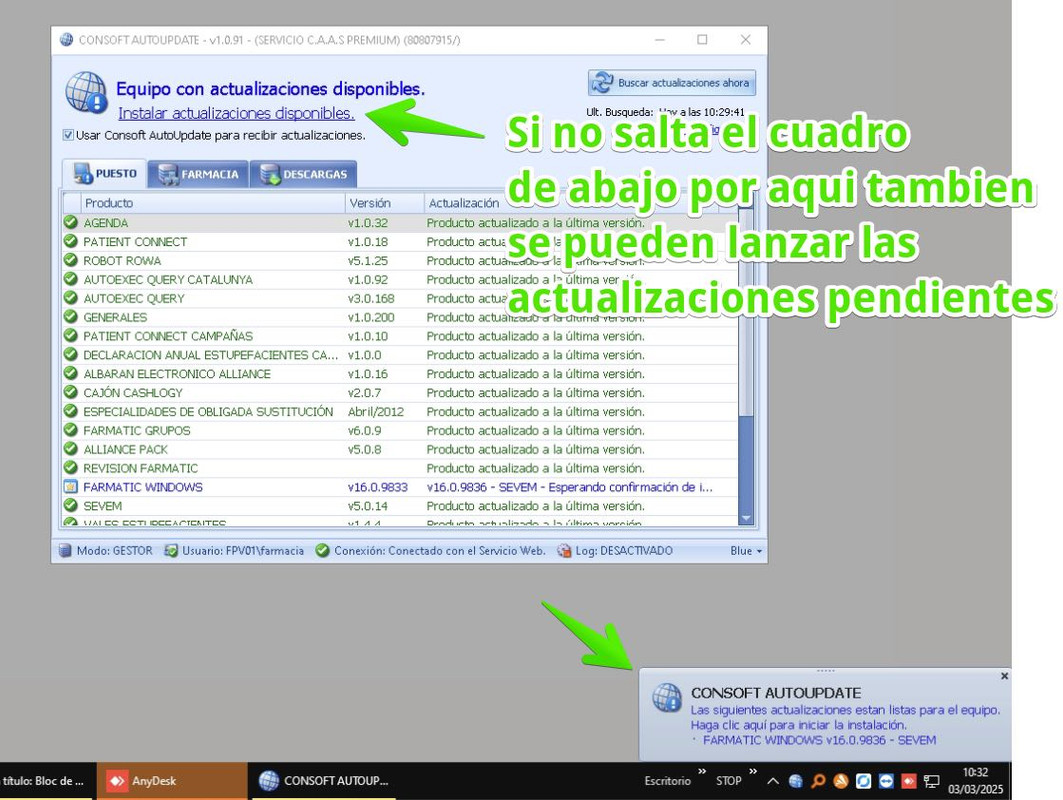
Task: Click Instalar actualizaciones disponibles link
Action: coord(236,113)
